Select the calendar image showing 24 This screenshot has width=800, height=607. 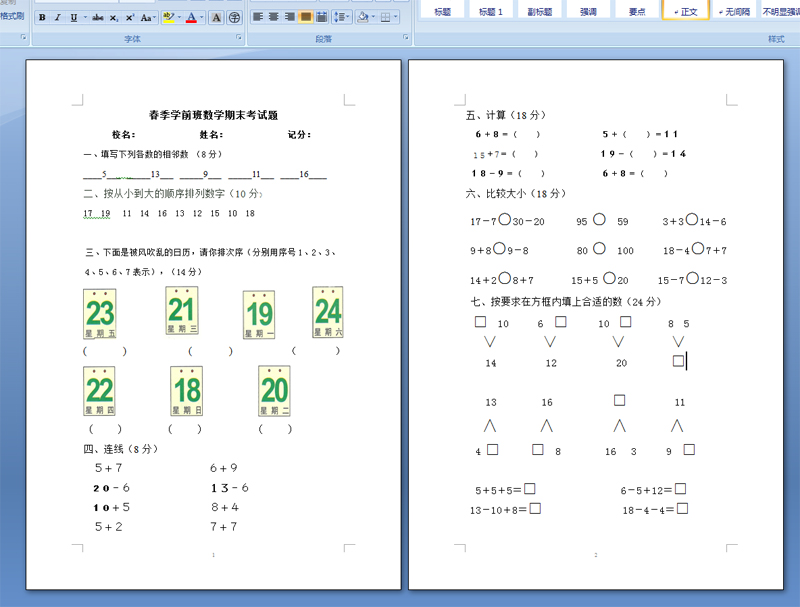[x=328, y=312]
